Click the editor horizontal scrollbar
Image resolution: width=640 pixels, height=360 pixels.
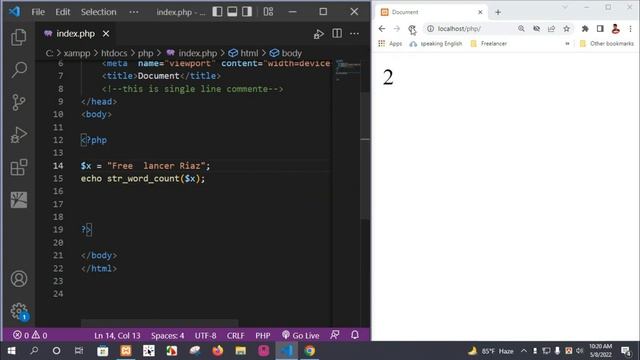click(x=159, y=323)
